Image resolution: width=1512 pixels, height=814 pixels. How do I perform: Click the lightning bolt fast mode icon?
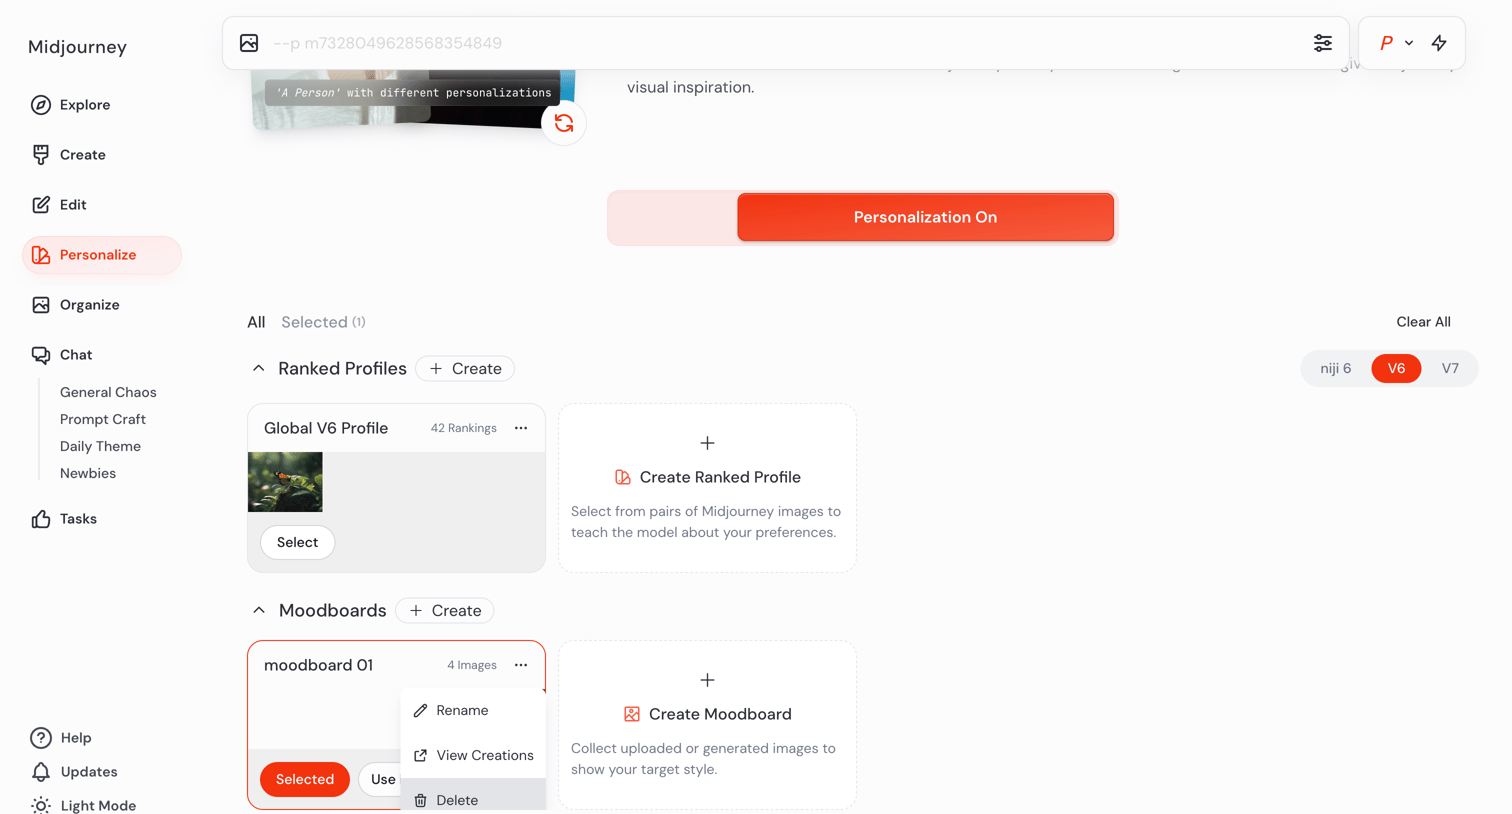1439,43
